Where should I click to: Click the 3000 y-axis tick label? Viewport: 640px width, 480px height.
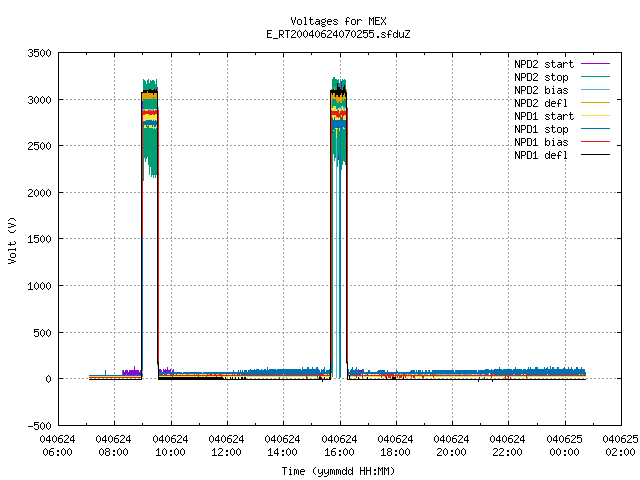tap(39, 100)
